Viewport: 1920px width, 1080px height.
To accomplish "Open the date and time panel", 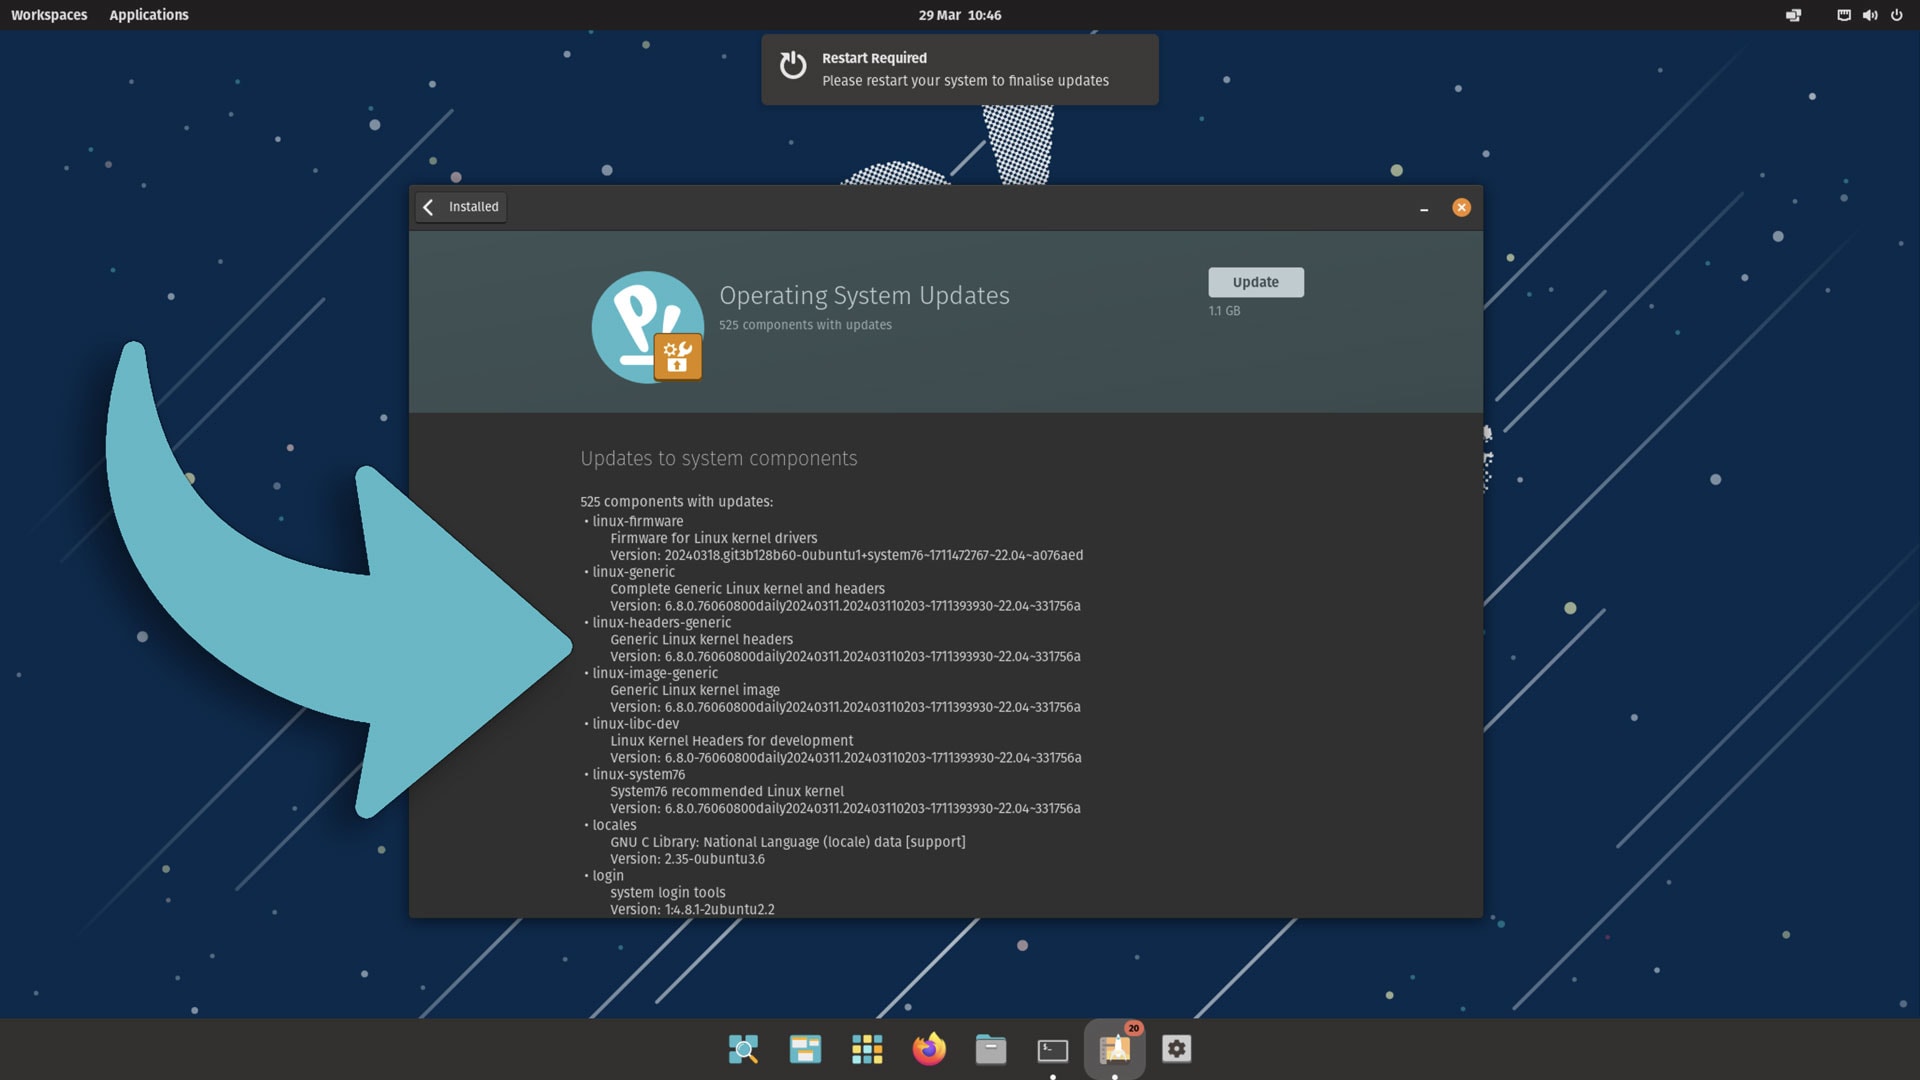I will pyautogui.click(x=960, y=15).
